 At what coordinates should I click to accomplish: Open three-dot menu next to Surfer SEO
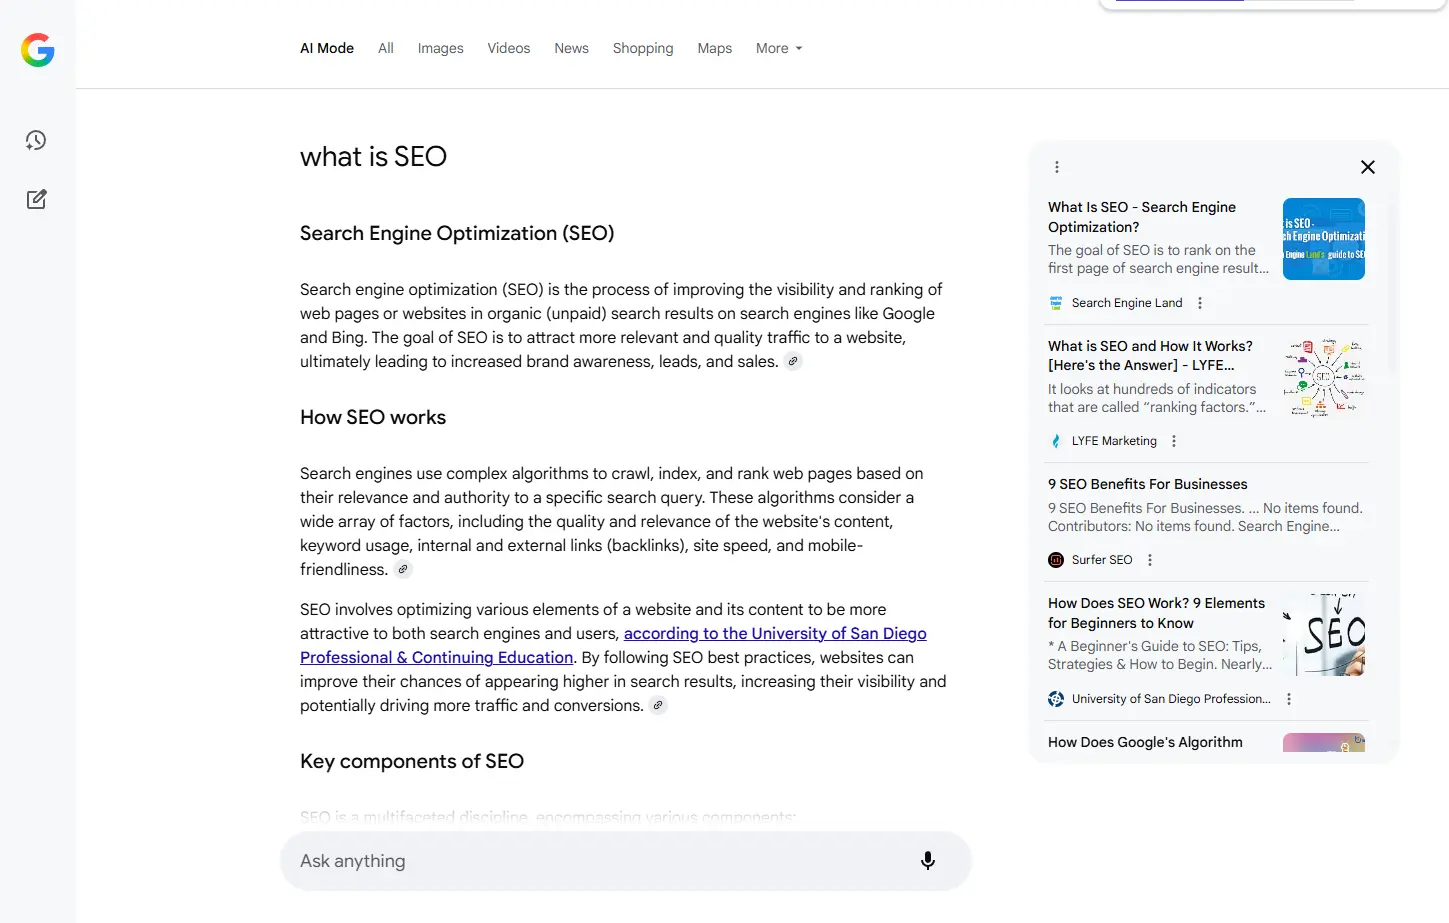pyautogui.click(x=1150, y=560)
